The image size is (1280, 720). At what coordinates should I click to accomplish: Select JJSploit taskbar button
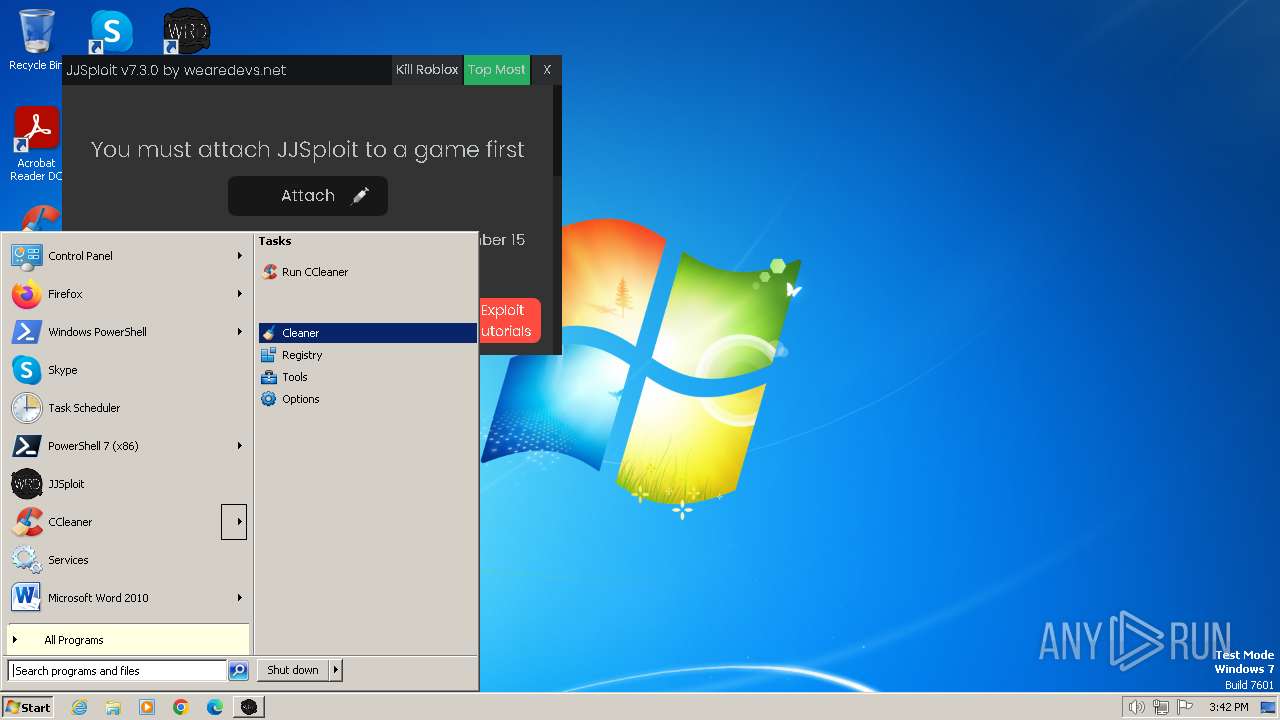(x=249, y=707)
